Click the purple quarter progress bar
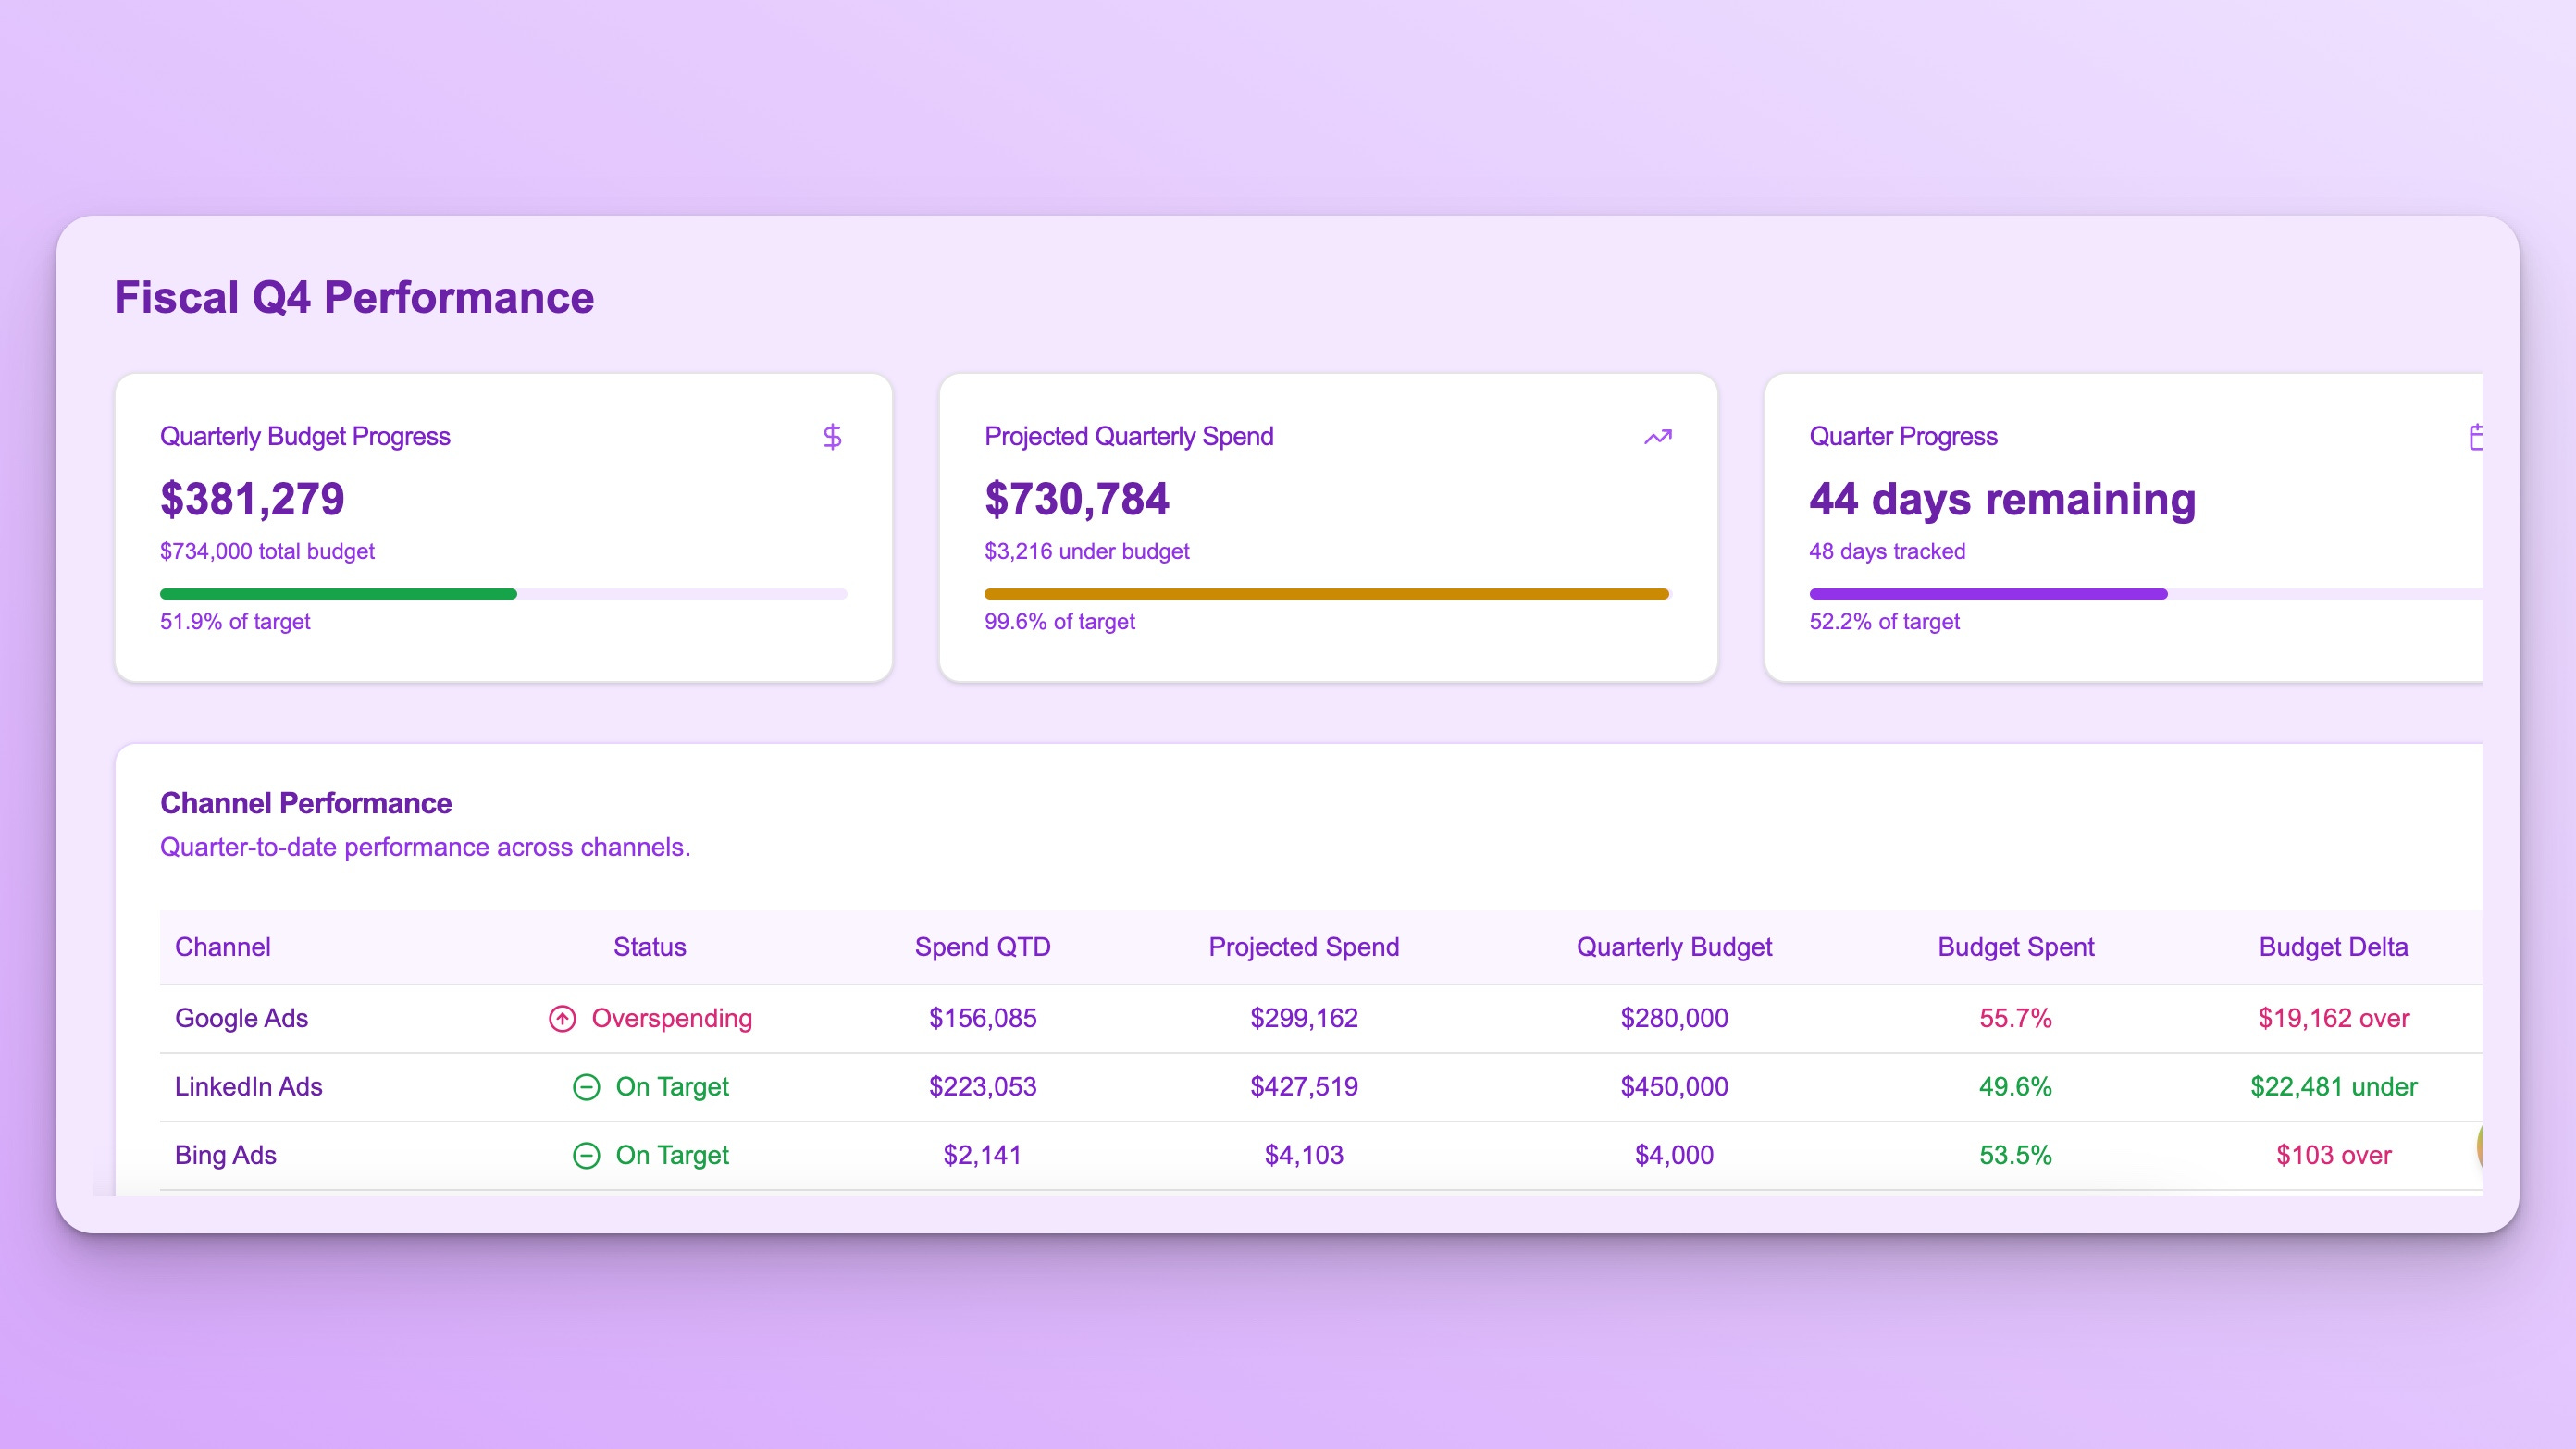 [1987, 594]
